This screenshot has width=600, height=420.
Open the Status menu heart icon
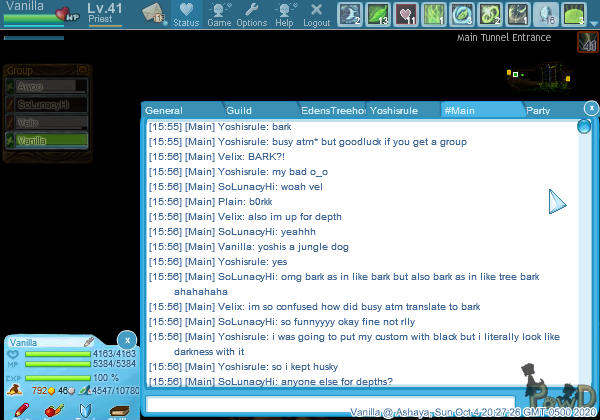(186, 14)
